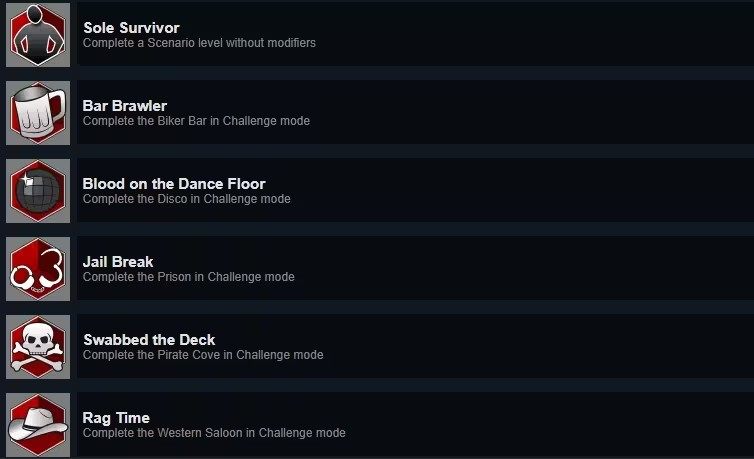This screenshot has height=459, width=754.
Task: Select the Prison Challenge mode description
Action: [x=189, y=277]
